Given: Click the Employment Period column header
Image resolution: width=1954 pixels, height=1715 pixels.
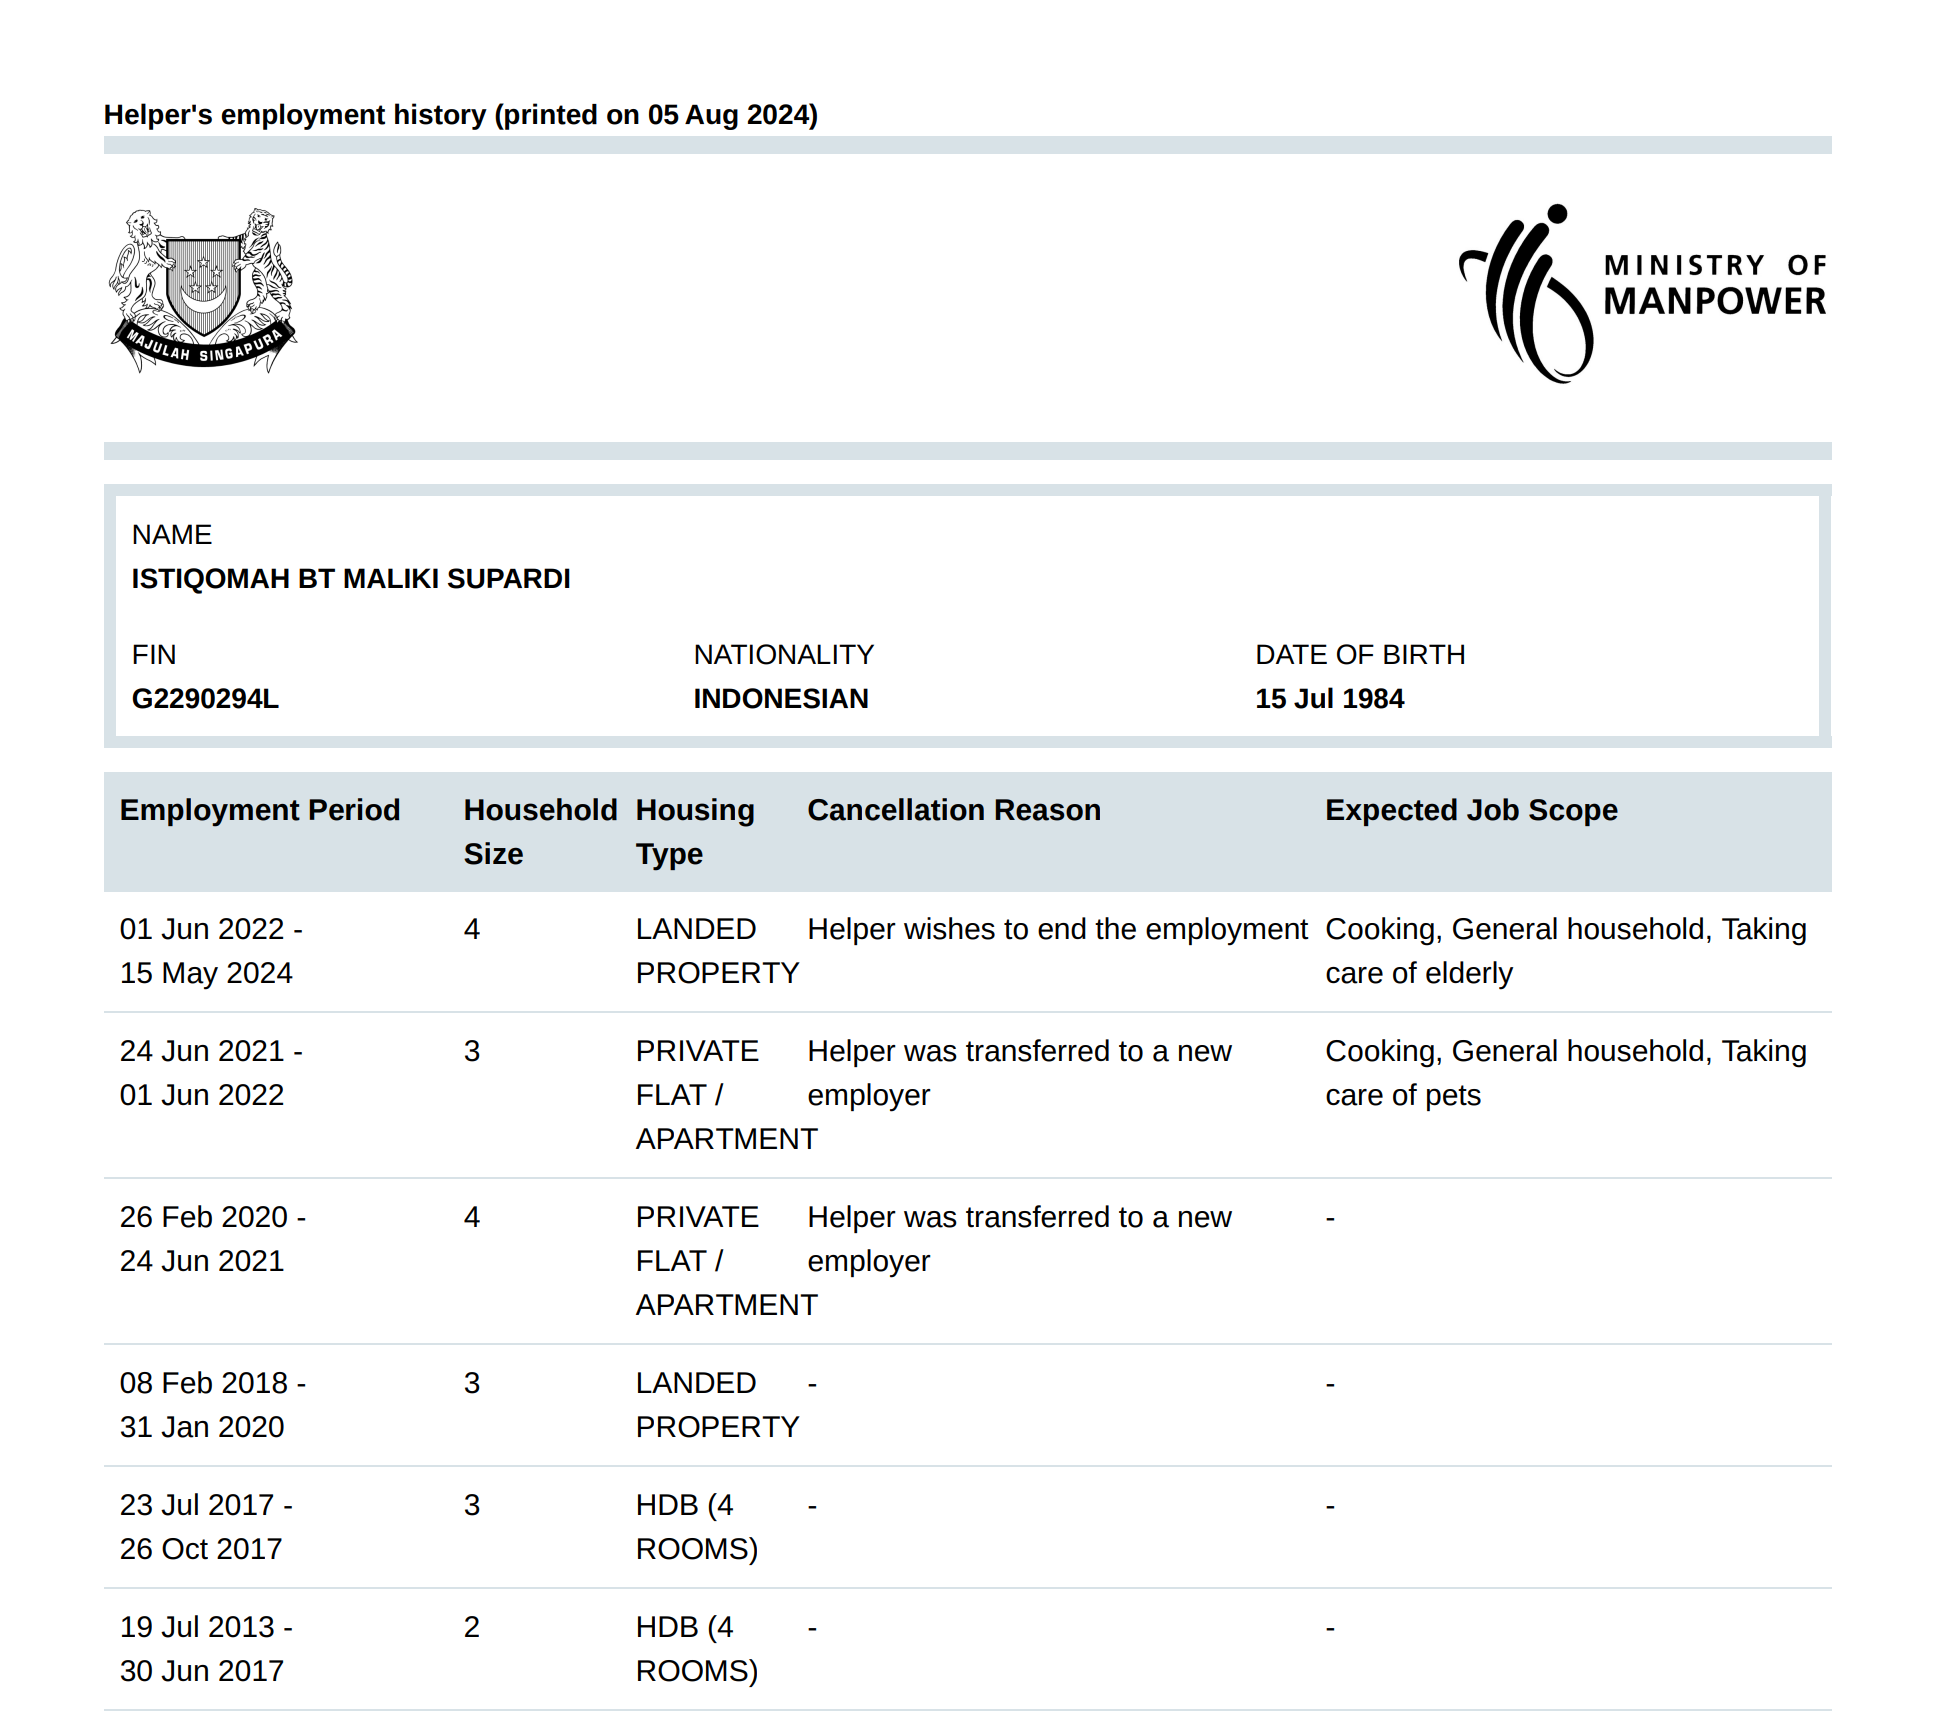Looking at the screenshot, I should (x=260, y=810).
